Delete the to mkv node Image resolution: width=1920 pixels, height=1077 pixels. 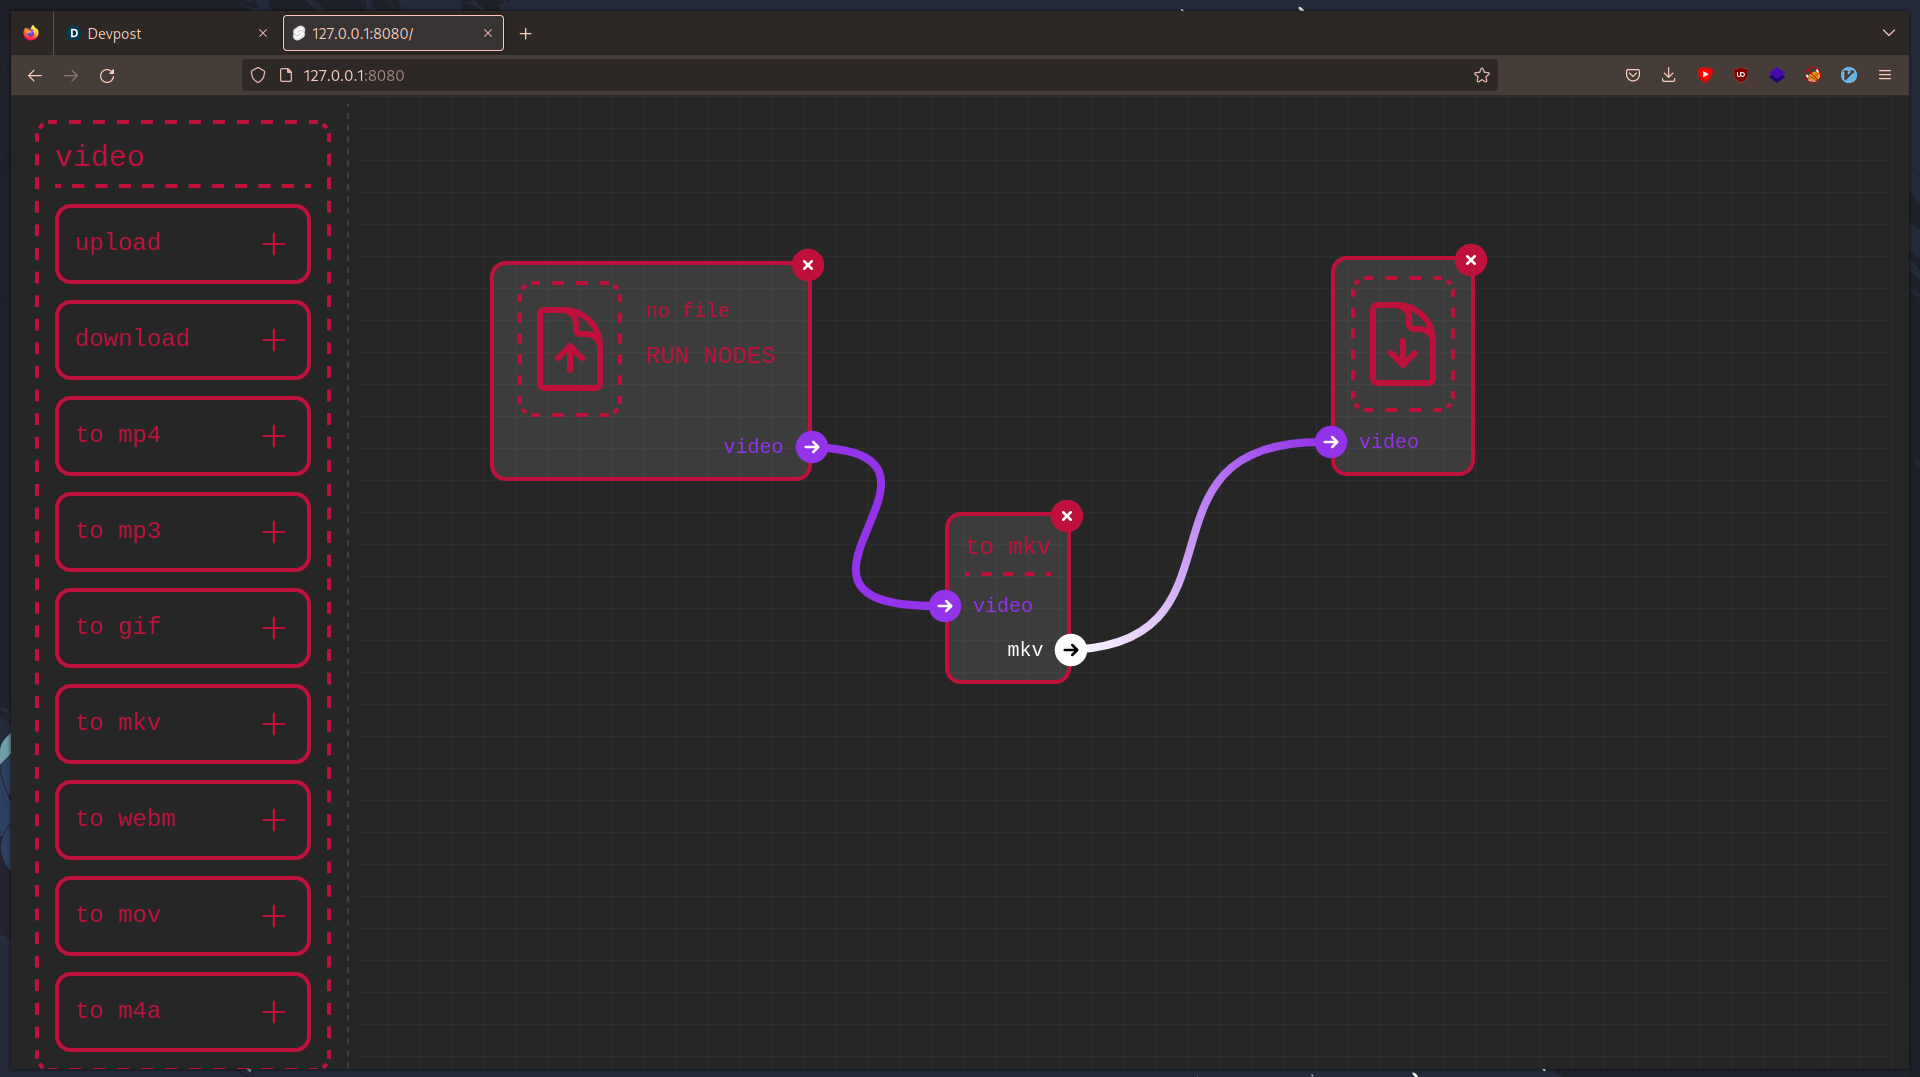point(1067,516)
